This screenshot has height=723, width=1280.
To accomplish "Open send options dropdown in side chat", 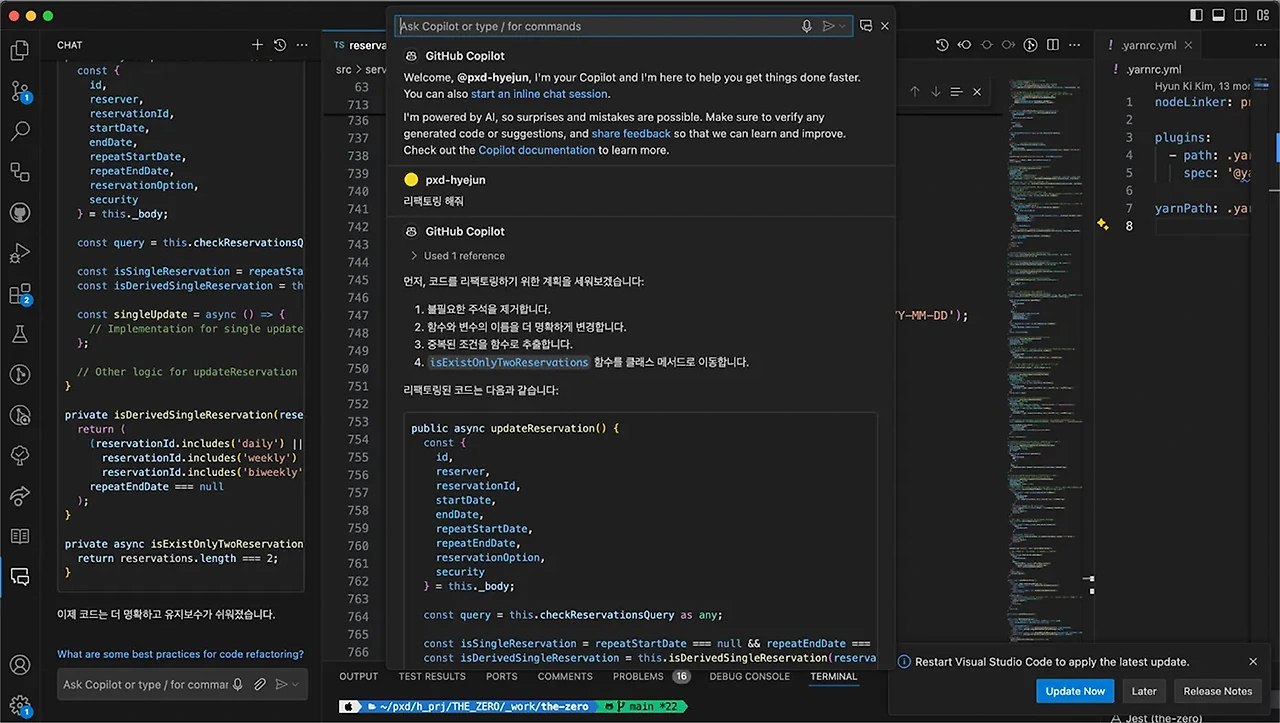I will coord(297,684).
